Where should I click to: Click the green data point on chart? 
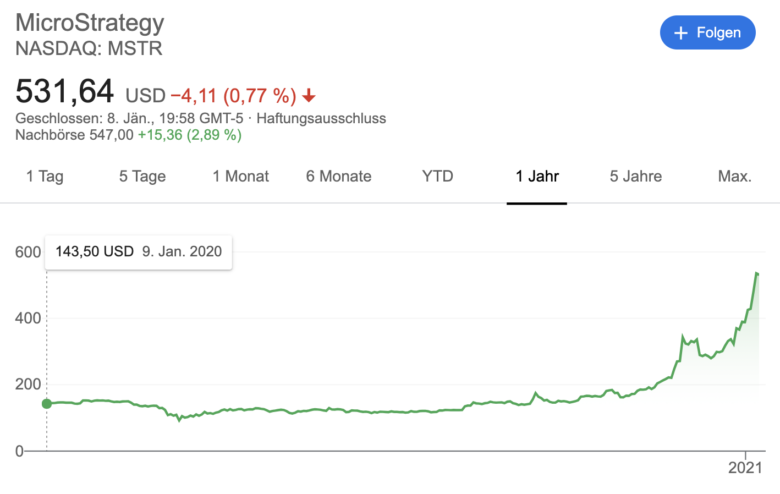(47, 403)
